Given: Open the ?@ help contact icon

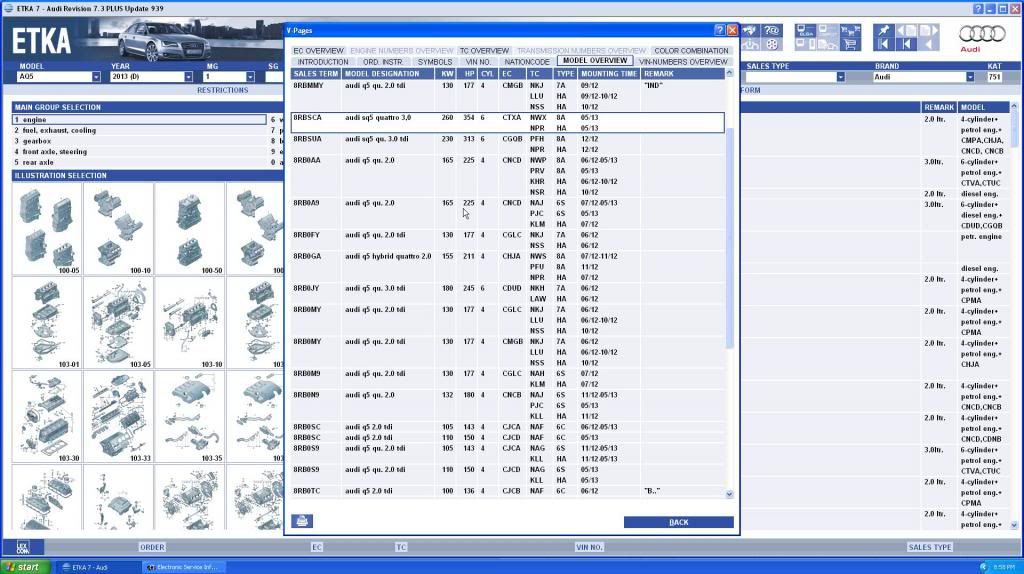Looking at the screenshot, I should (x=772, y=31).
